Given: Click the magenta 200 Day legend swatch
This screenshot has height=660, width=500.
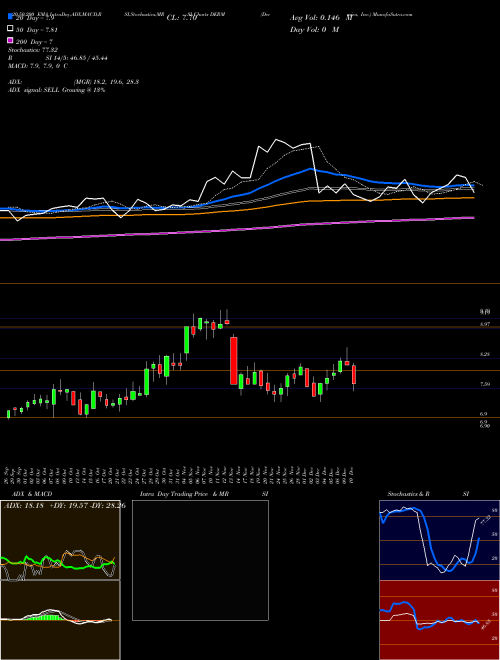Looking at the screenshot, I should [10, 40].
